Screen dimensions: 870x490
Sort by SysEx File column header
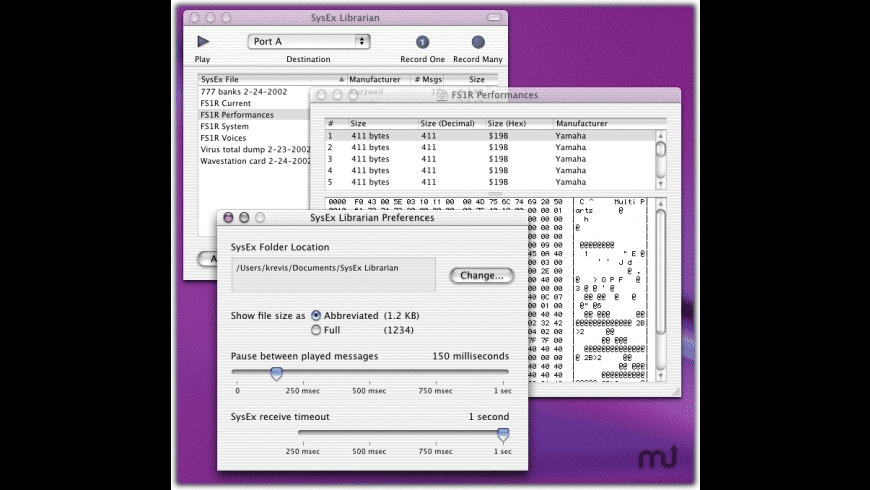(x=272, y=79)
